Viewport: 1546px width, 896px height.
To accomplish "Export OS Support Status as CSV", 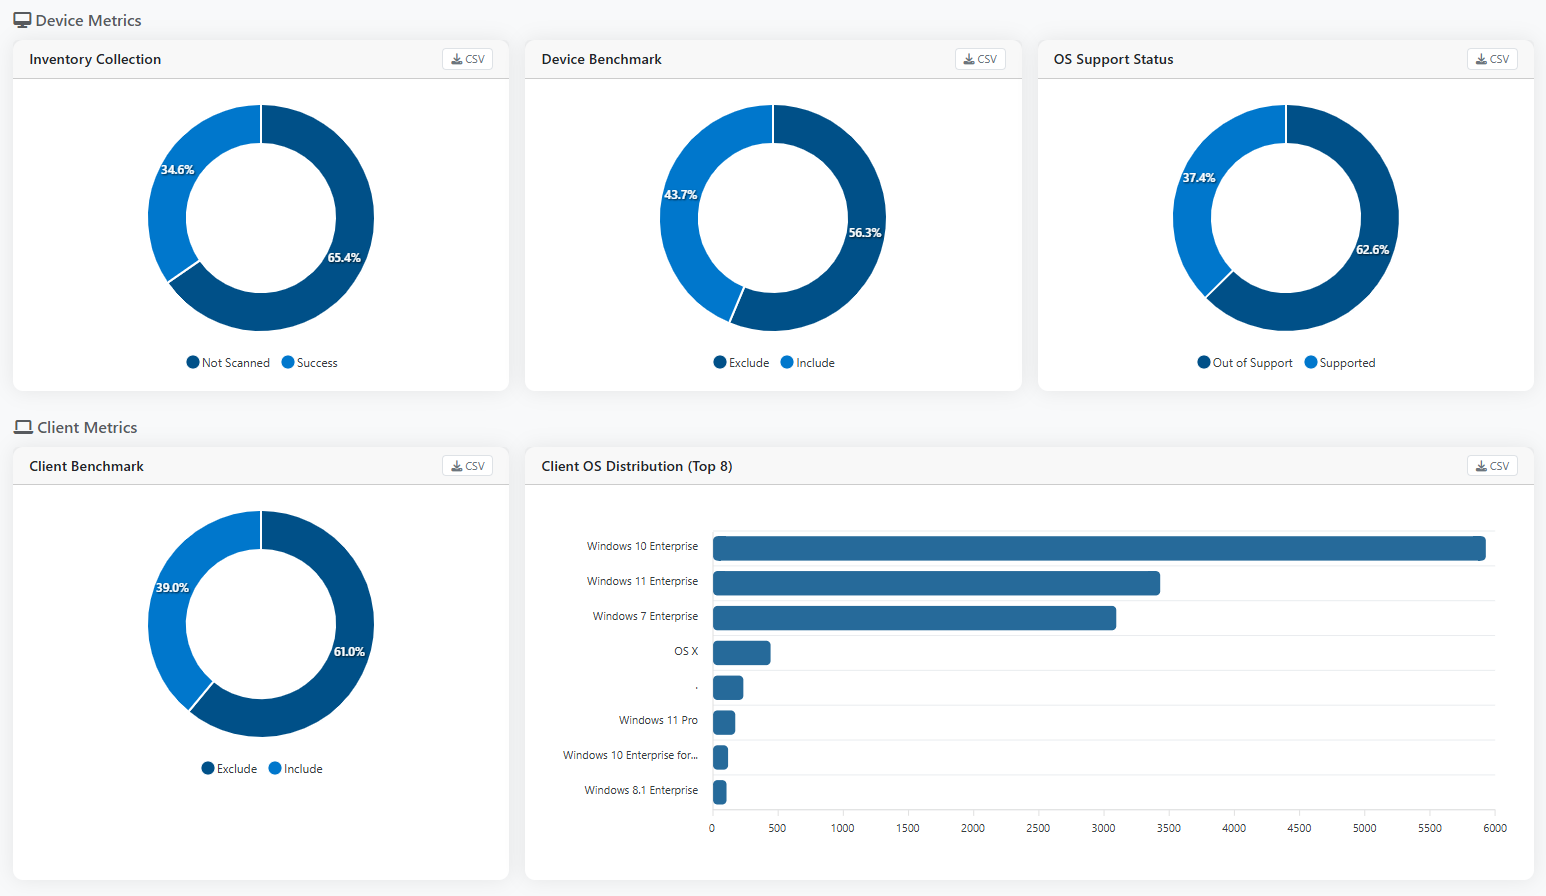I will pos(1492,59).
